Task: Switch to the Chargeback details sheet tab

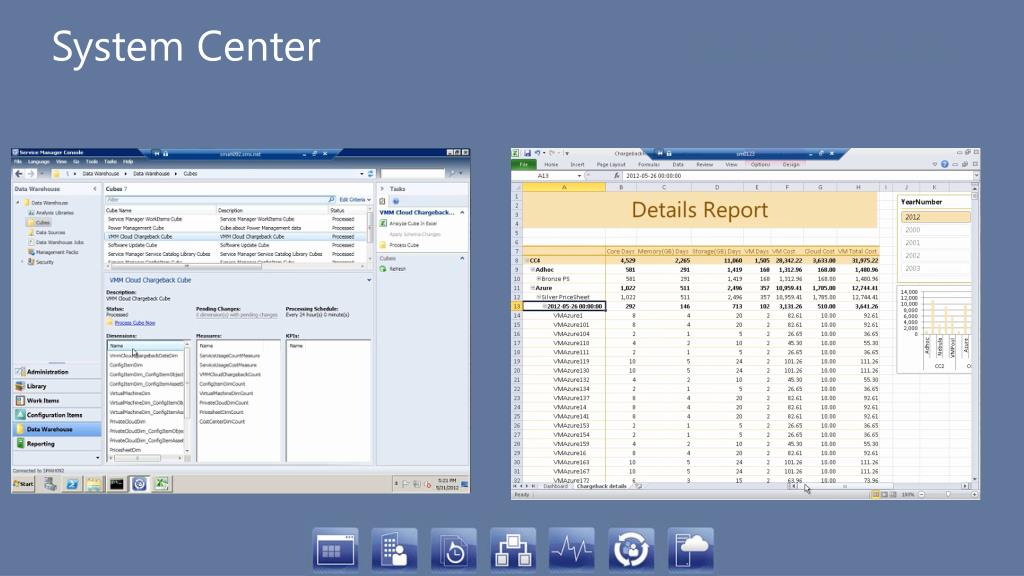Action: coord(601,486)
